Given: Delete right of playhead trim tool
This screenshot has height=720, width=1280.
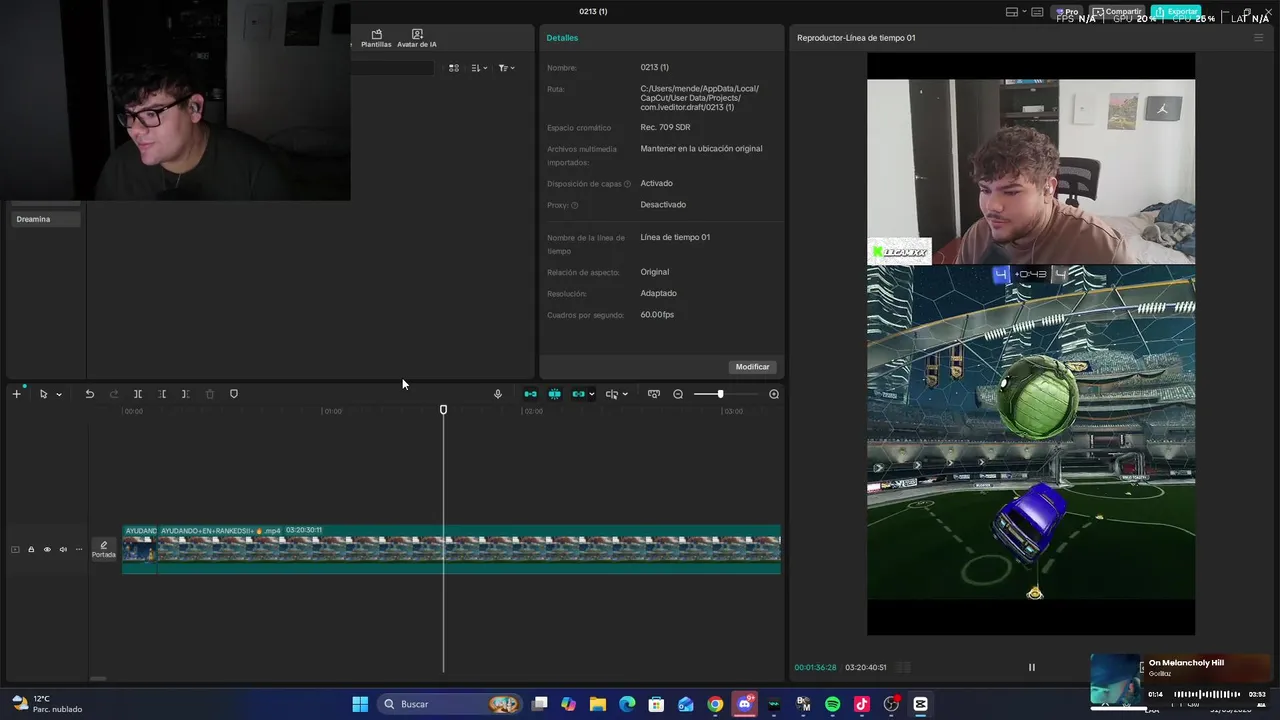Looking at the screenshot, I should point(185,394).
